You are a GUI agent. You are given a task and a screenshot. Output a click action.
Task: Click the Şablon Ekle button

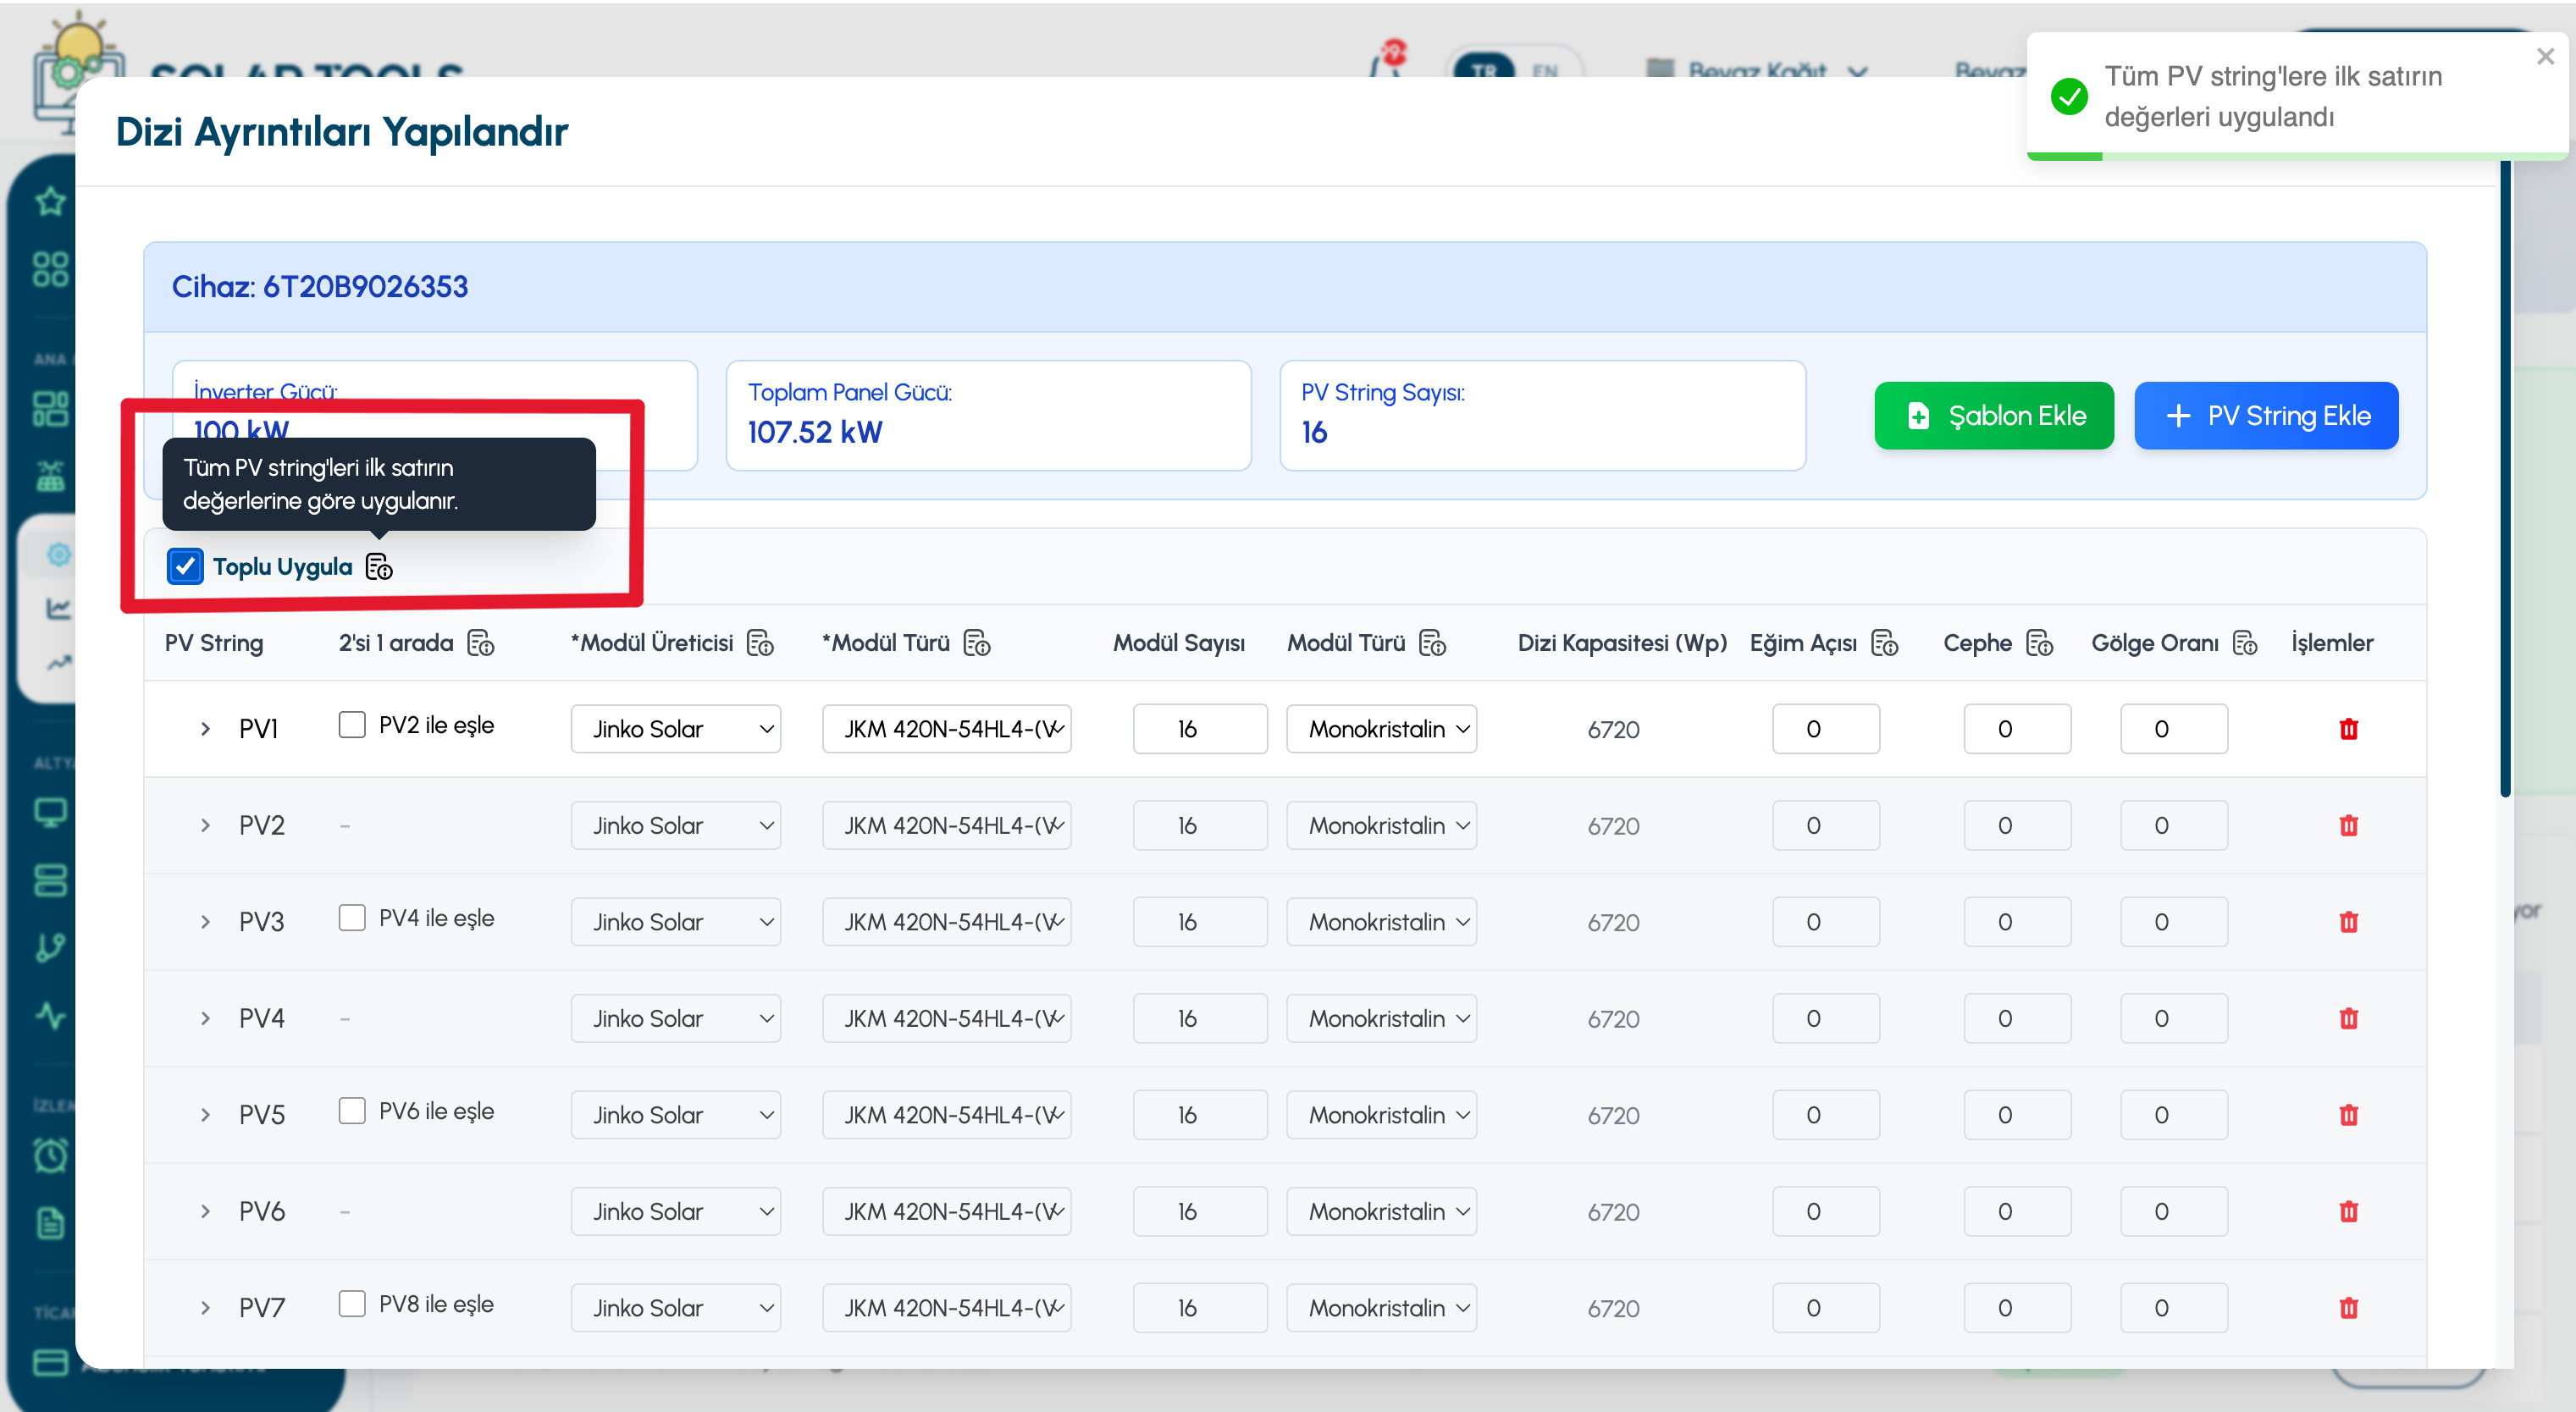[x=1994, y=416]
